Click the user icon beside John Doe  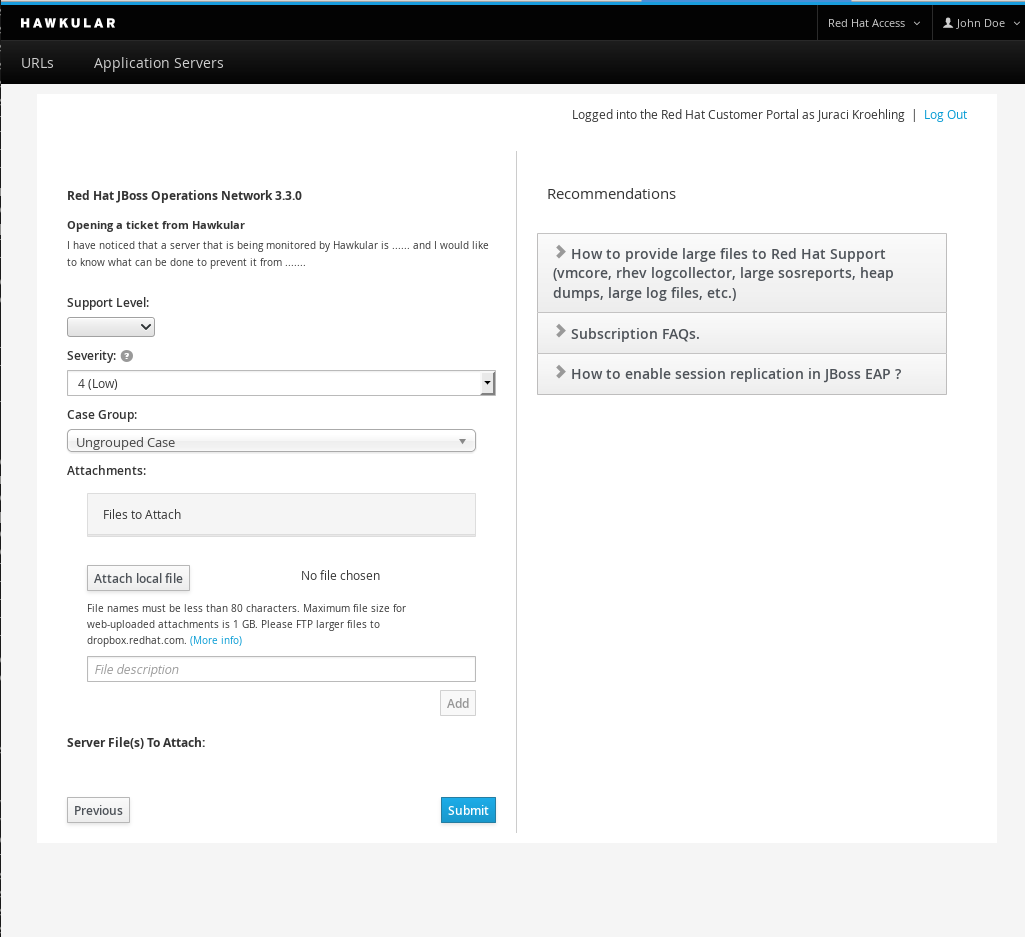[947, 23]
